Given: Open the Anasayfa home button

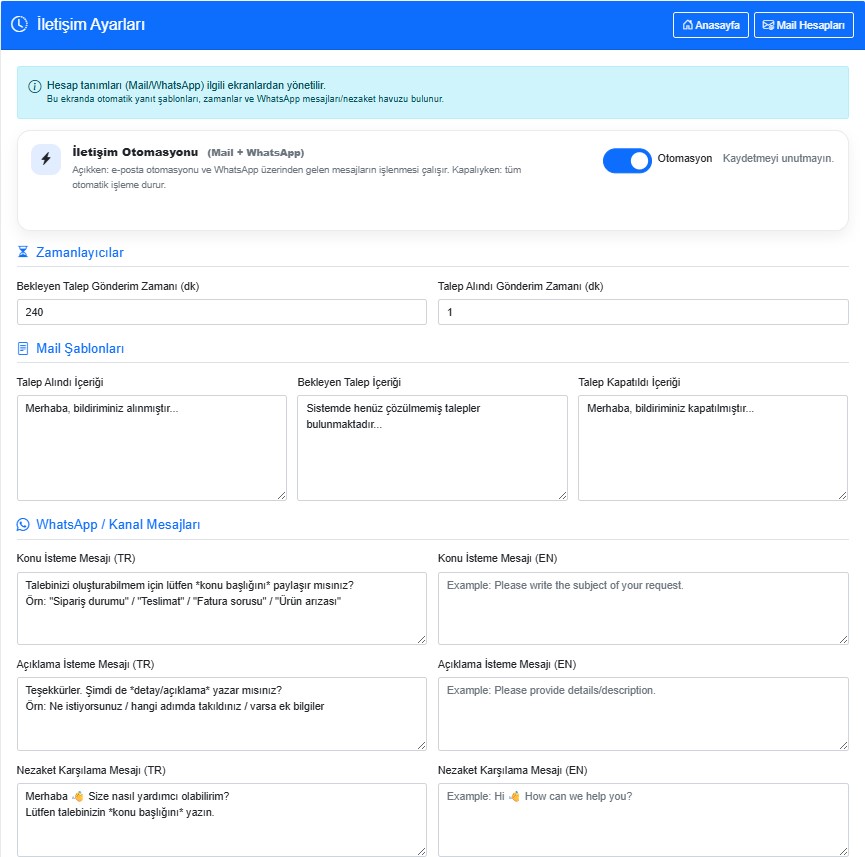Looking at the screenshot, I should coord(711,25).
